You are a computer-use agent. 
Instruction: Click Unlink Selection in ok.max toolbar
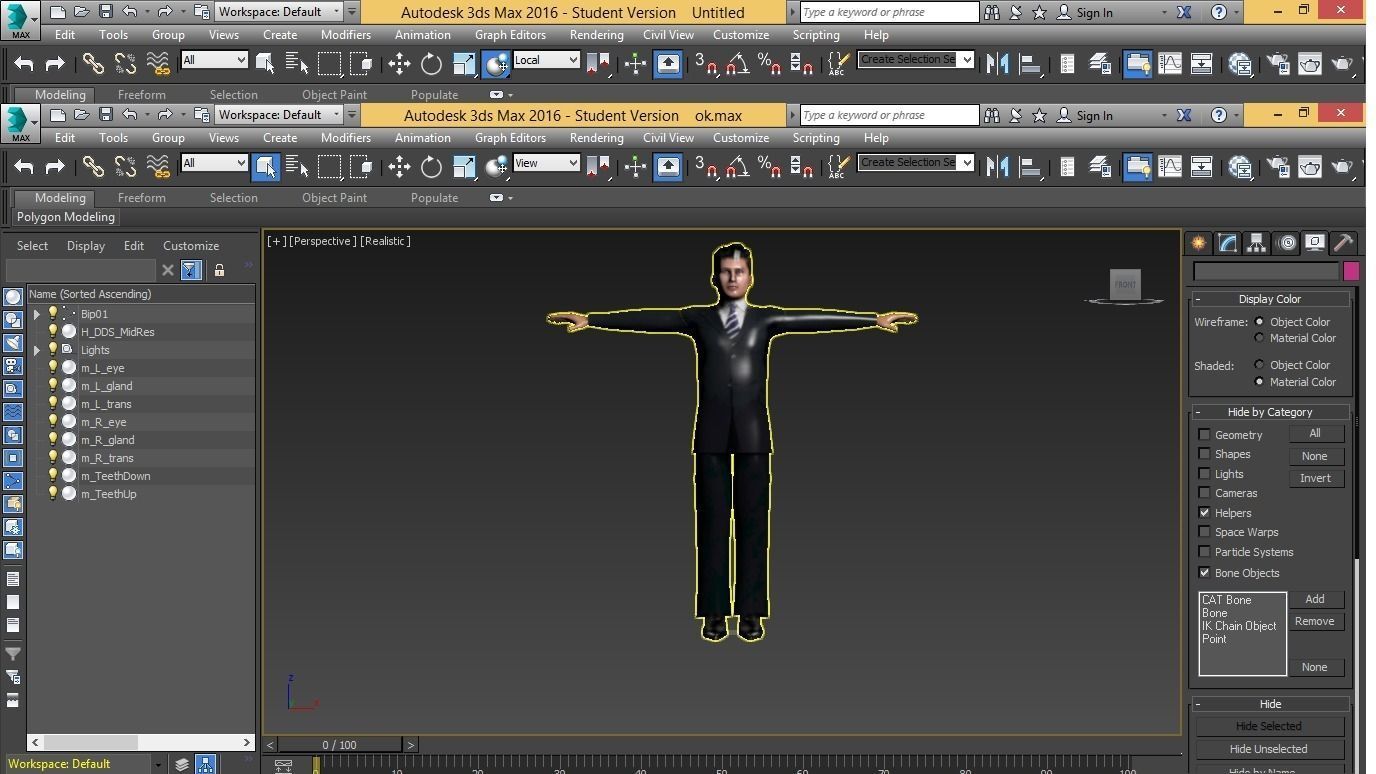click(125, 167)
